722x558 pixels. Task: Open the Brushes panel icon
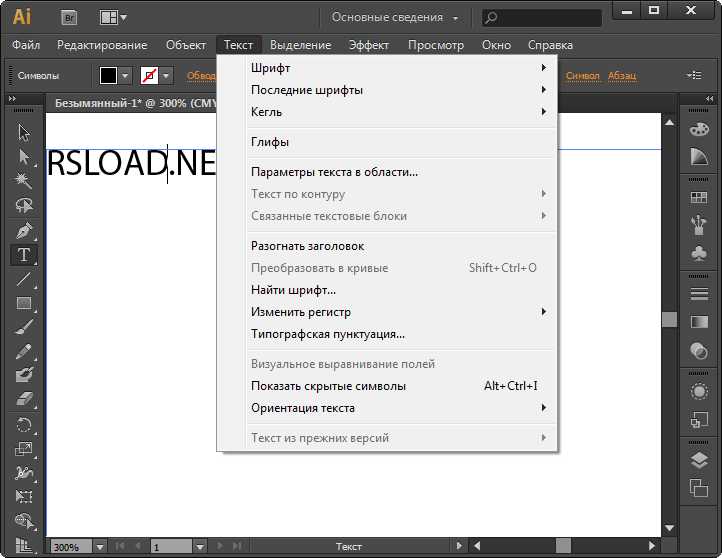point(699,225)
